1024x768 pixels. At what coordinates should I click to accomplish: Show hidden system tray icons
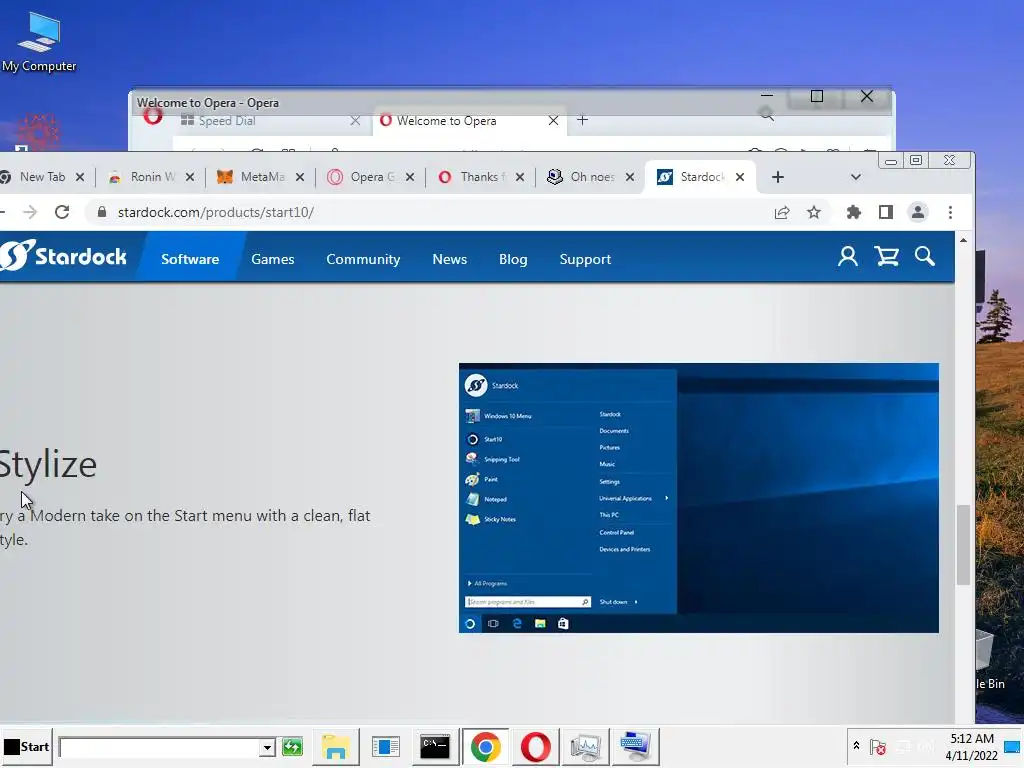(x=856, y=746)
